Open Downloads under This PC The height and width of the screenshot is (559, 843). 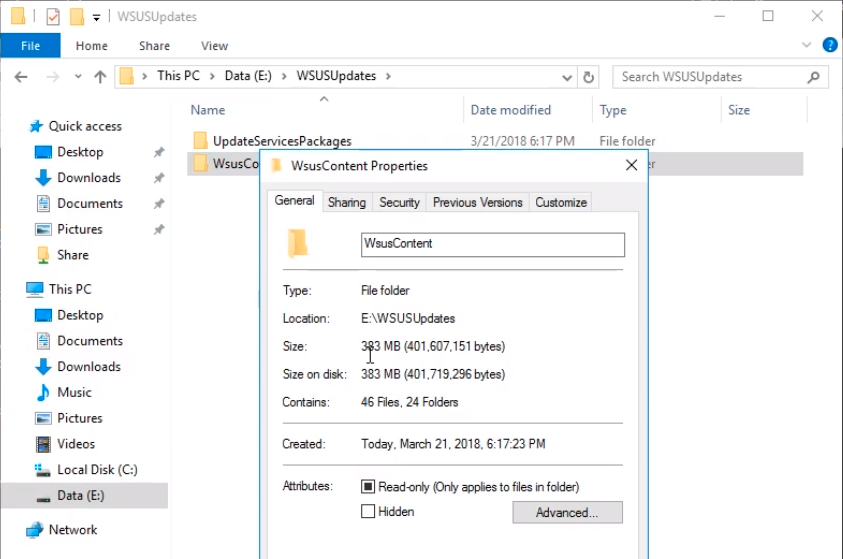(89, 367)
